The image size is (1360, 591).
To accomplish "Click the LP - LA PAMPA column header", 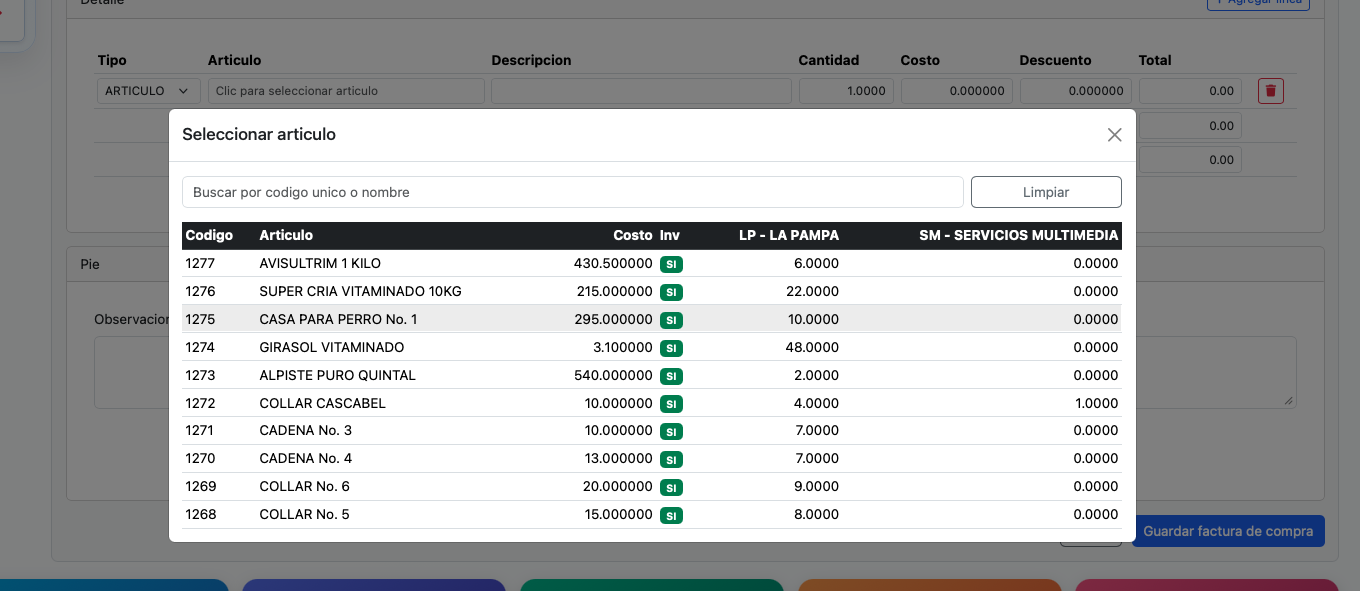I will [x=789, y=235].
